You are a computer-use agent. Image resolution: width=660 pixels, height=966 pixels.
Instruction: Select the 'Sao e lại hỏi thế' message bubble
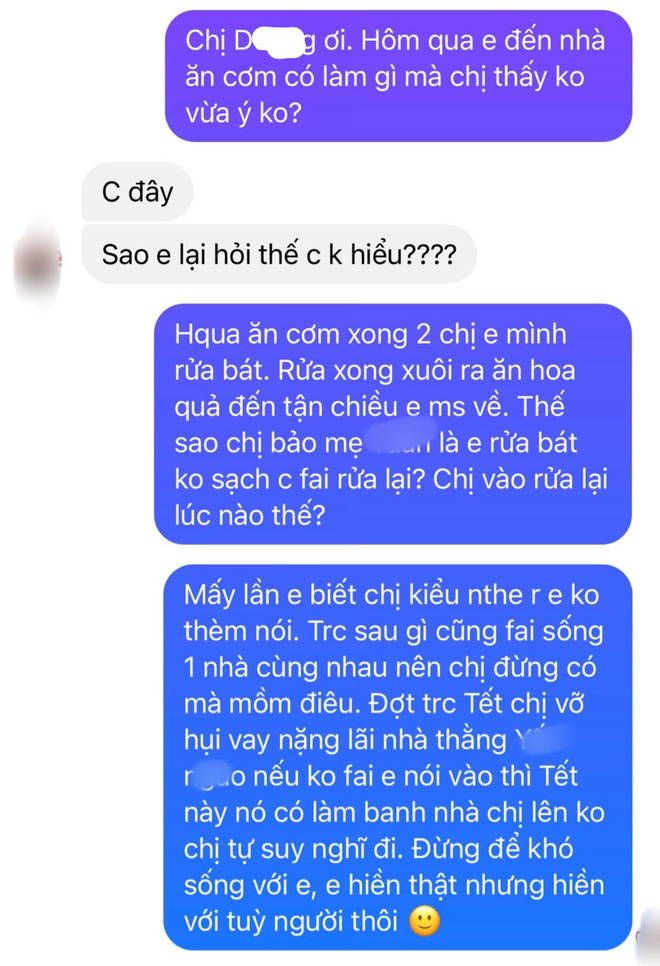279,254
